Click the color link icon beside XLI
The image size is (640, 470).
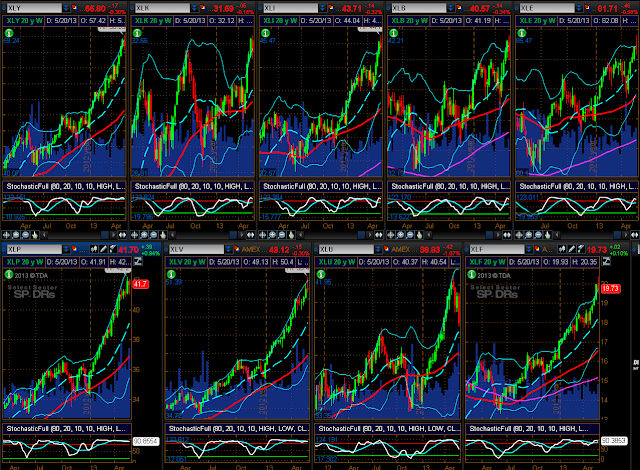click(x=331, y=8)
